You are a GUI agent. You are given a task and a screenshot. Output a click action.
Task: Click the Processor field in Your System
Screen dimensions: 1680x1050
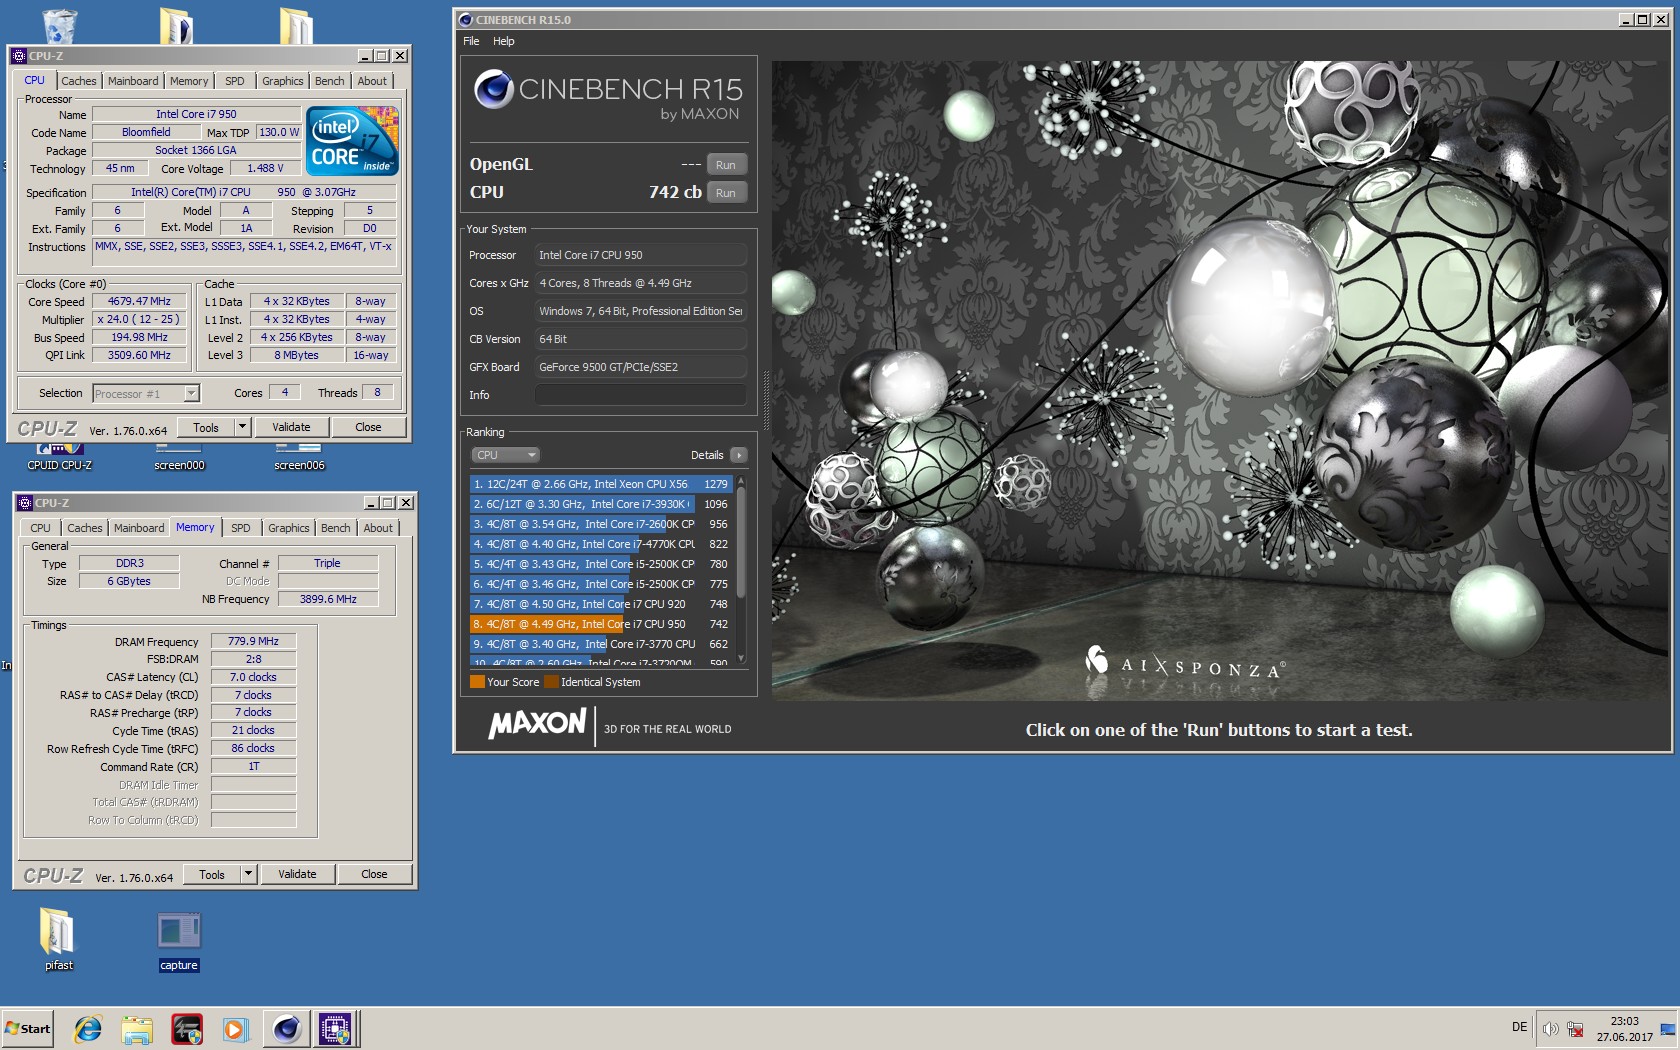pyautogui.click(x=640, y=255)
